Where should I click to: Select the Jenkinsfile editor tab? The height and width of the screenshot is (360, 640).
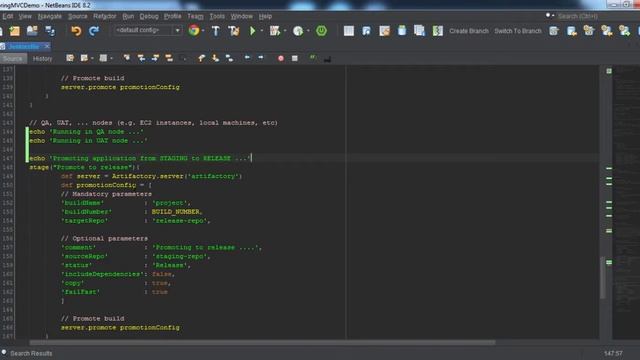pyautogui.click(x=23, y=47)
